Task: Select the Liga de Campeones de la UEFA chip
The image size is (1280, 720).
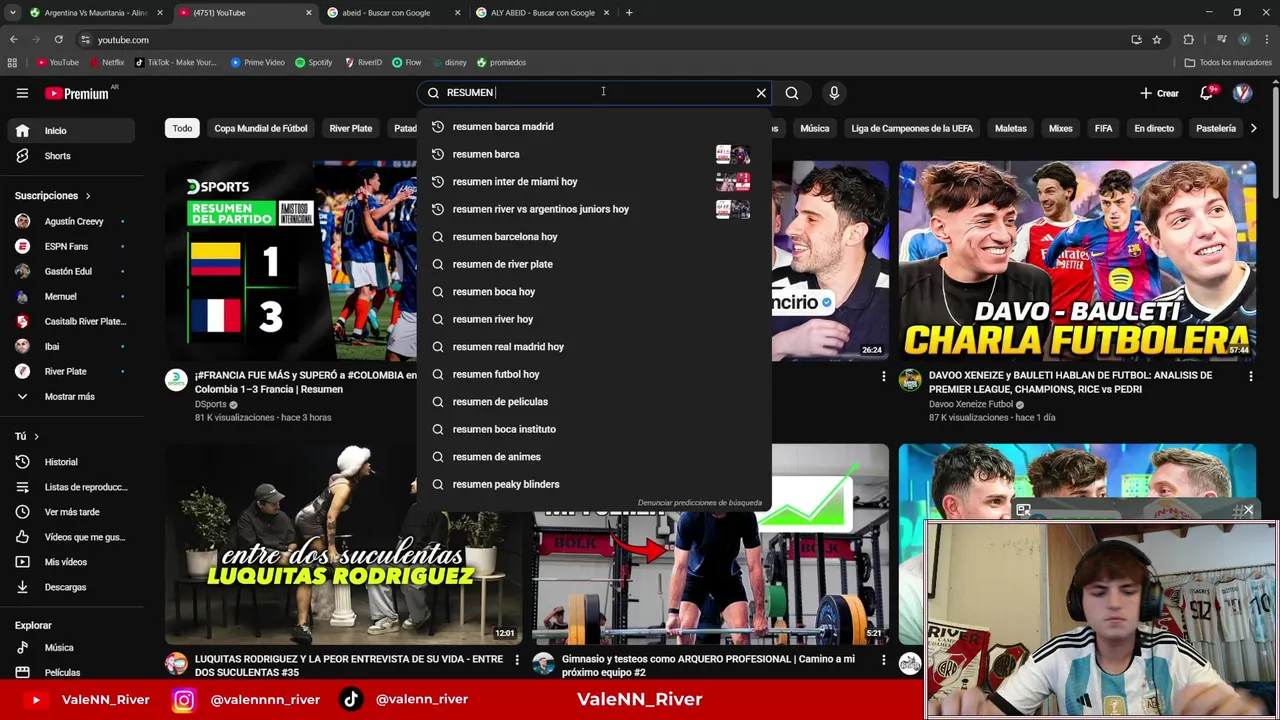Action: tap(912, 128)
